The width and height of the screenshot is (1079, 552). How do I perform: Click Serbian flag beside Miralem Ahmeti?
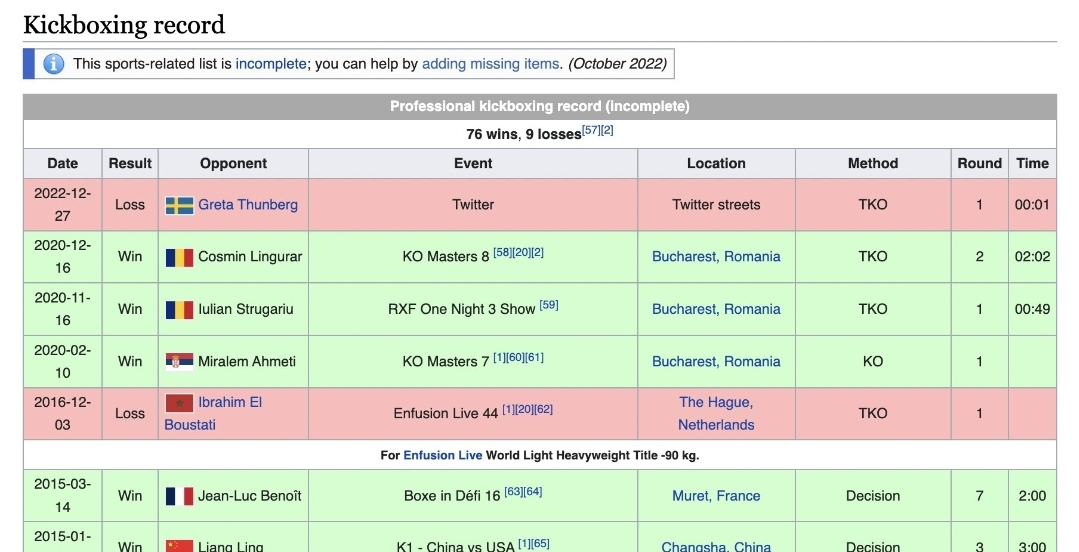coord(179,361)
